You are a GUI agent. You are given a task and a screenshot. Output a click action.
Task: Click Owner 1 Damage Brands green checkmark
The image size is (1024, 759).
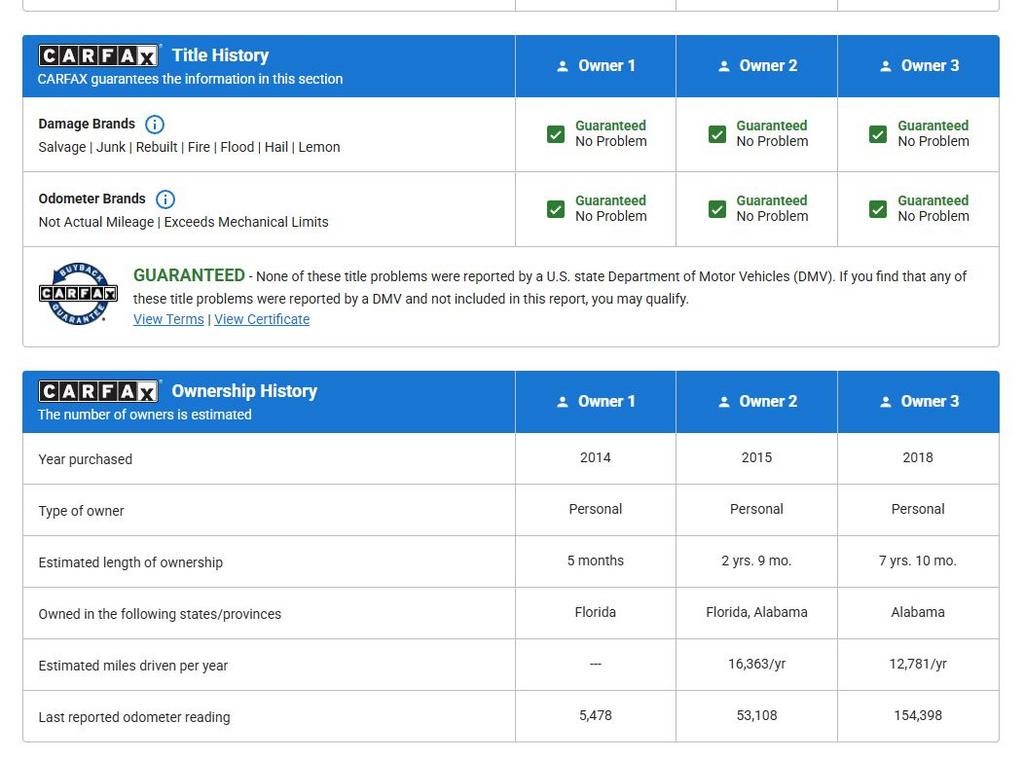click(x=556, y=134)
